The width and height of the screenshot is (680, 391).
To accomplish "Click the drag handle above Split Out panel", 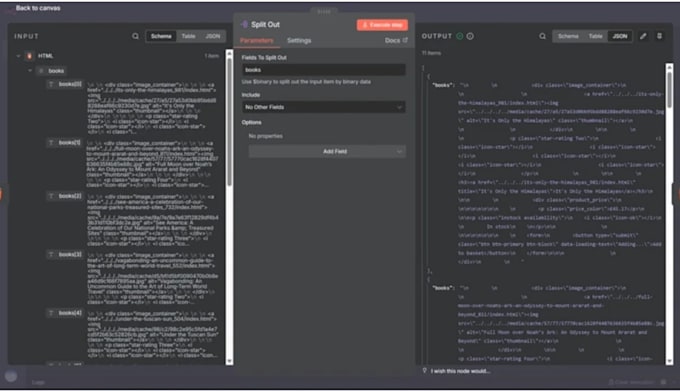I will 324,12.
